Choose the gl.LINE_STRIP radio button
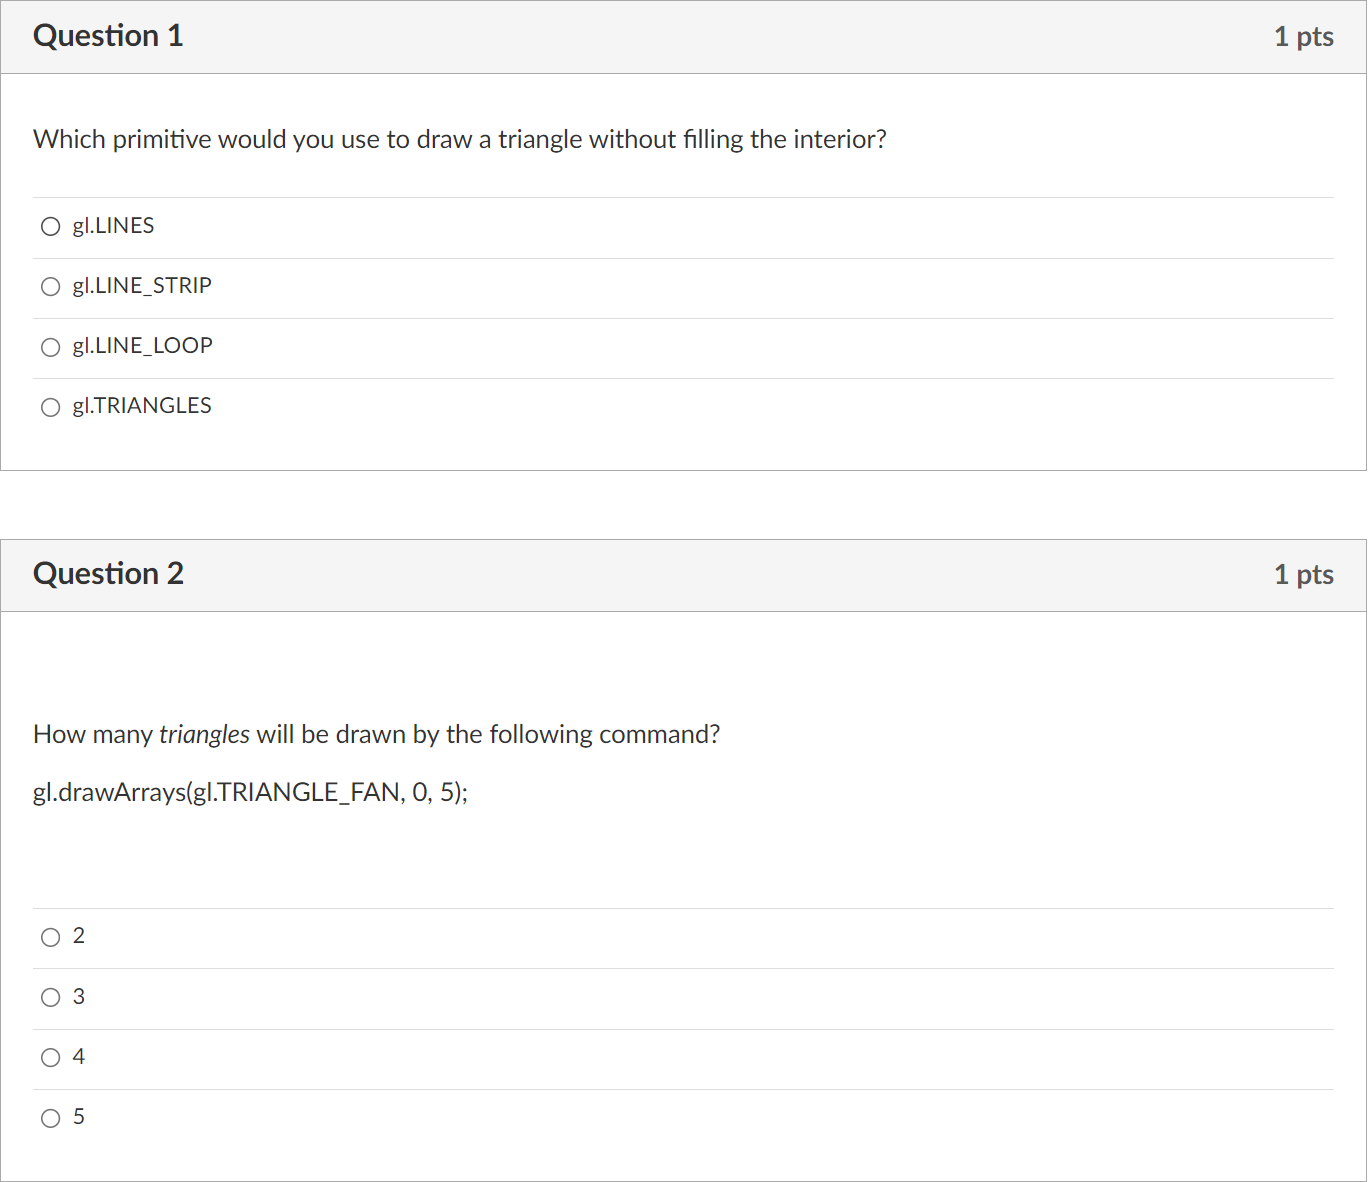Viewport: 1368px width, 1182px height. coord(50,287)
